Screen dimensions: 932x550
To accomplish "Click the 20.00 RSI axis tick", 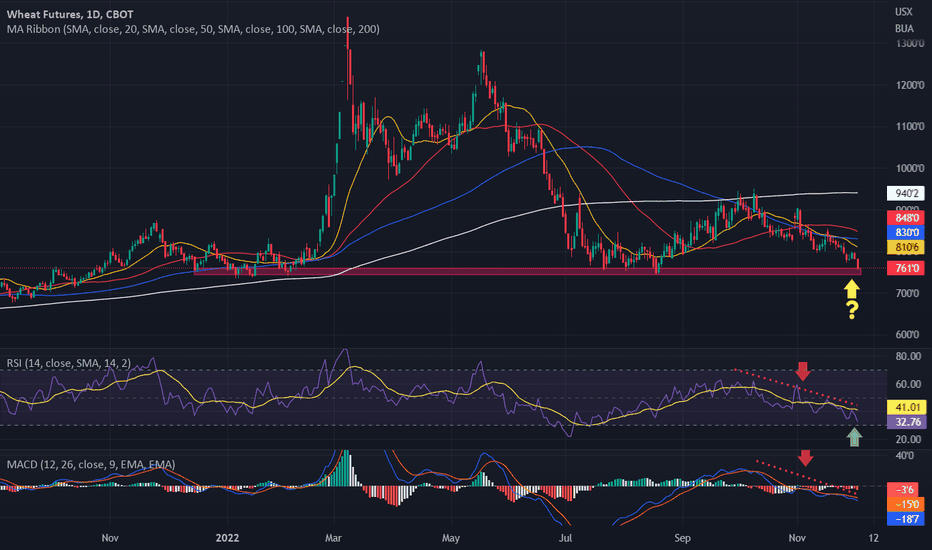I will click(908, 439).
